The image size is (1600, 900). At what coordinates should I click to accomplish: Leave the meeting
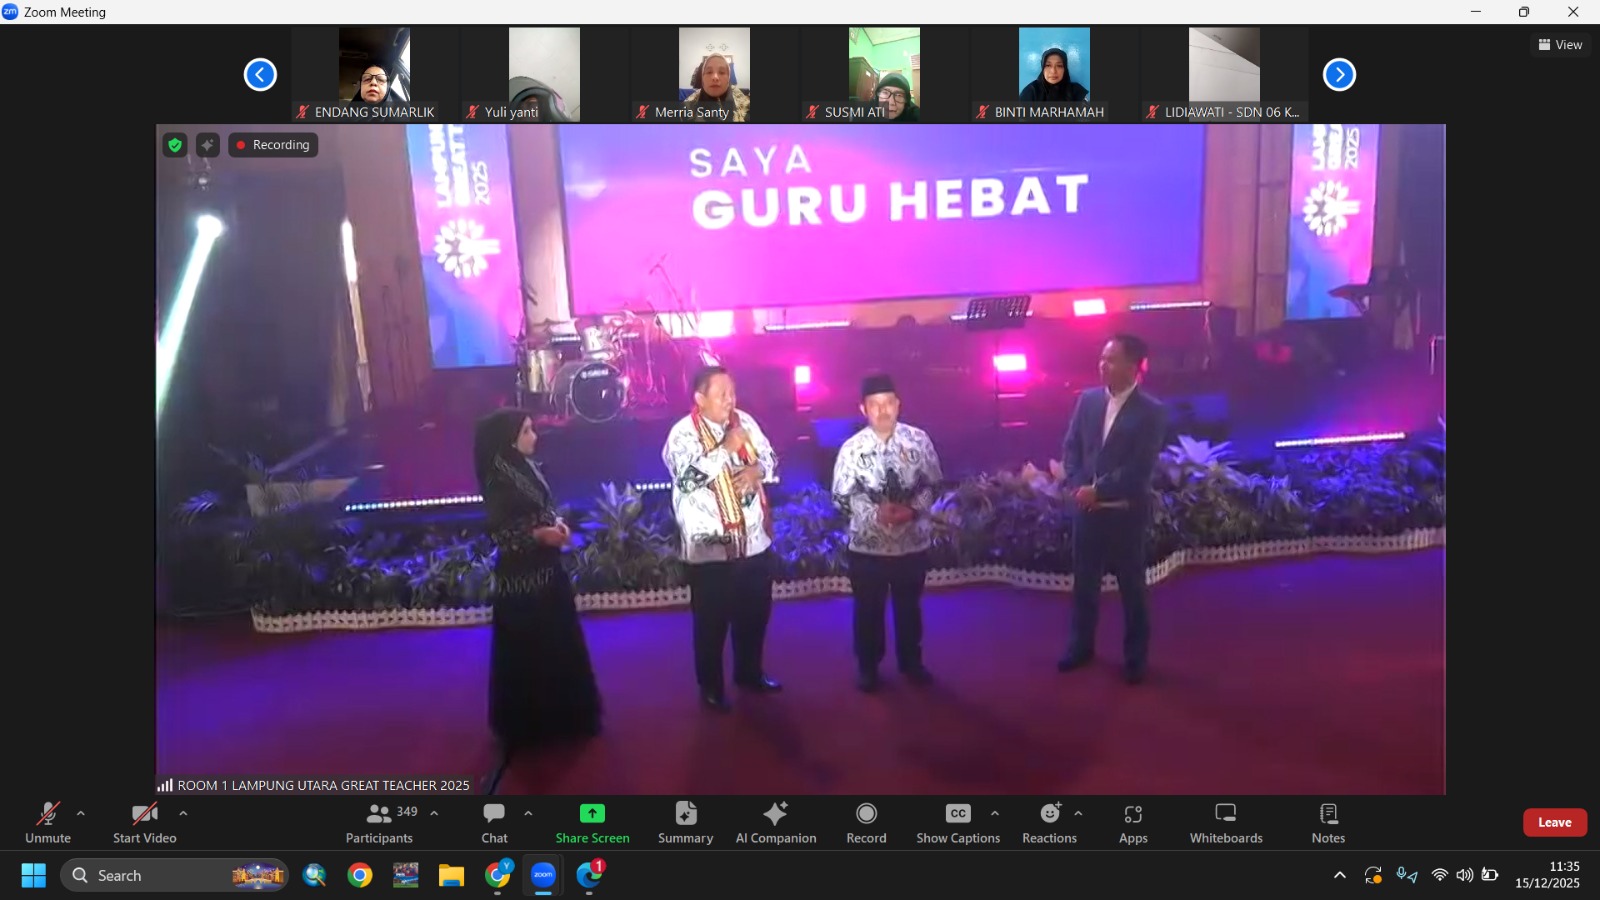click(1554, 822)
